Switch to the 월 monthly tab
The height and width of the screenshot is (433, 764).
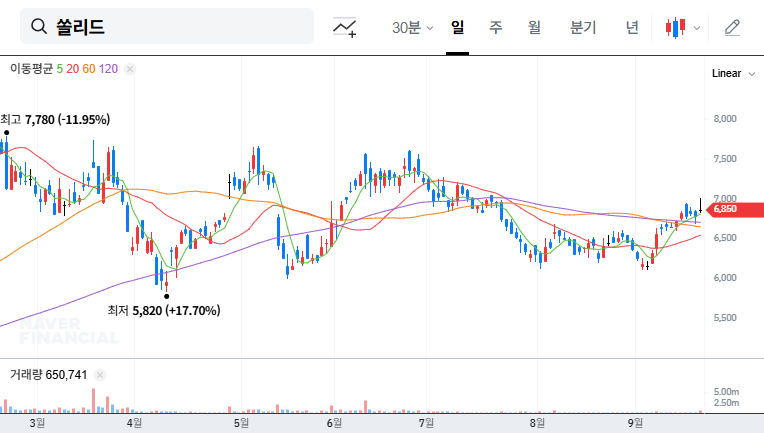click(x=535, y=28)
